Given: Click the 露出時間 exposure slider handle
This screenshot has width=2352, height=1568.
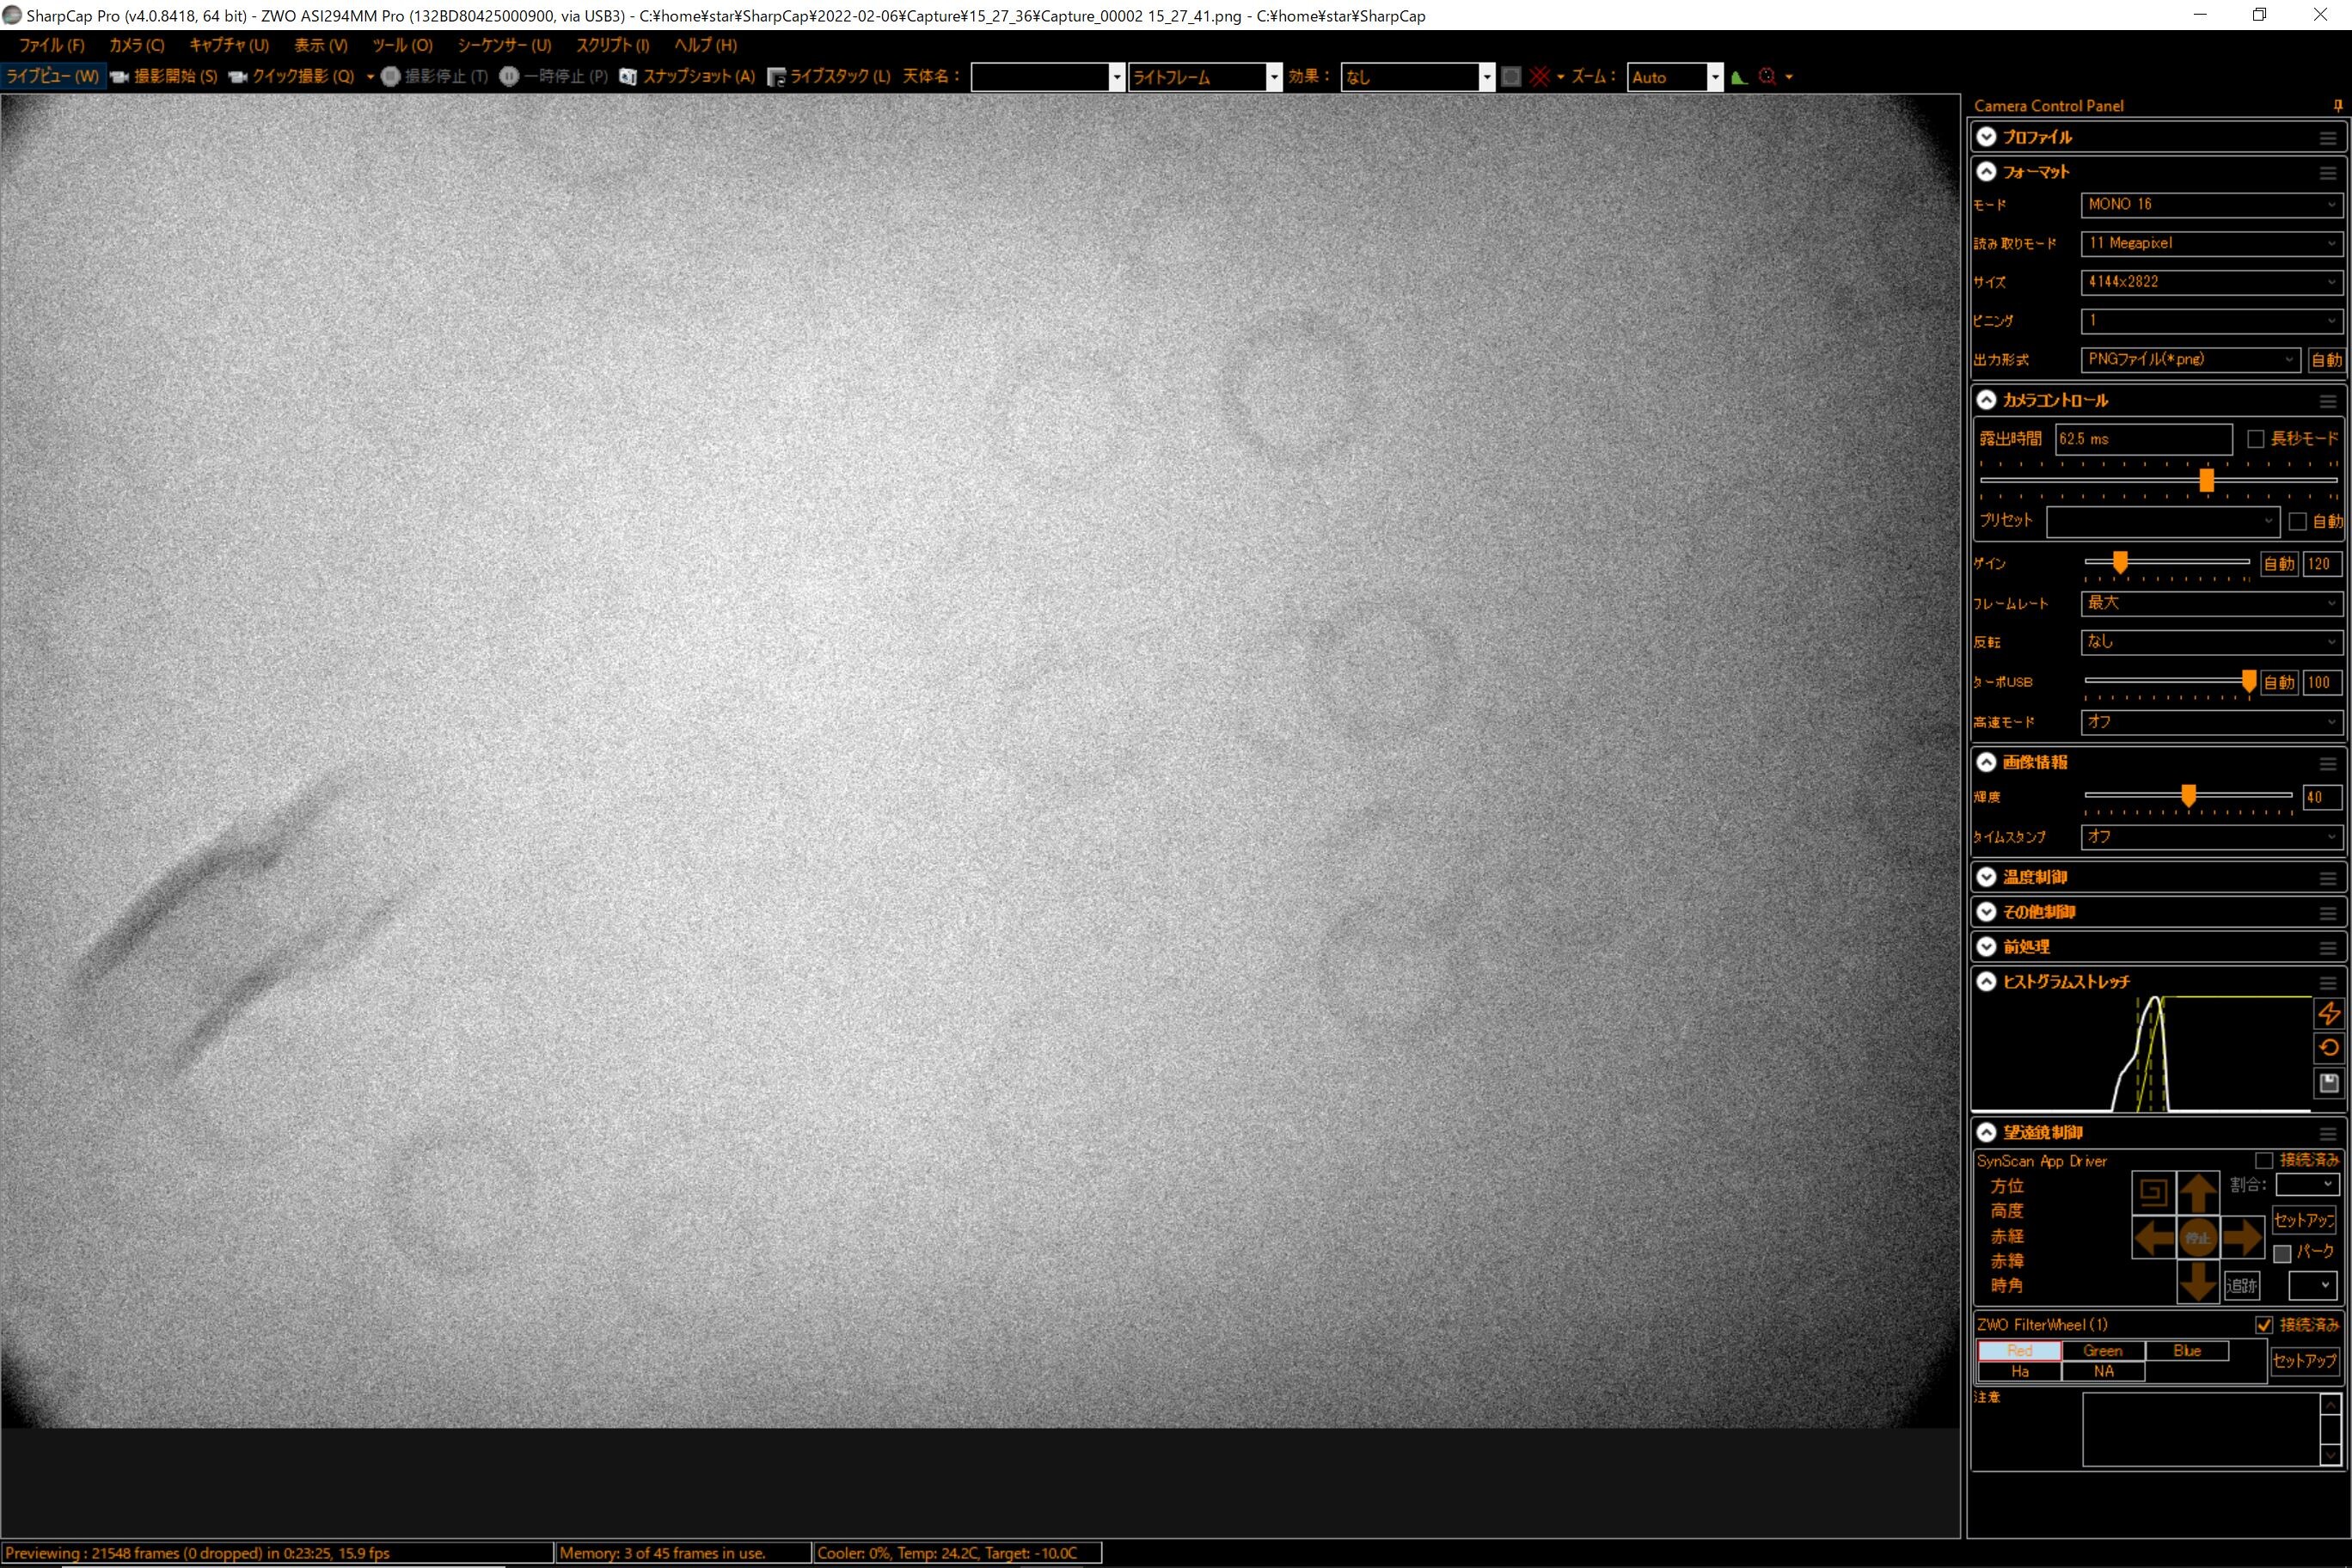Looking at the screenshot, I should click(x=2206, y=481).
